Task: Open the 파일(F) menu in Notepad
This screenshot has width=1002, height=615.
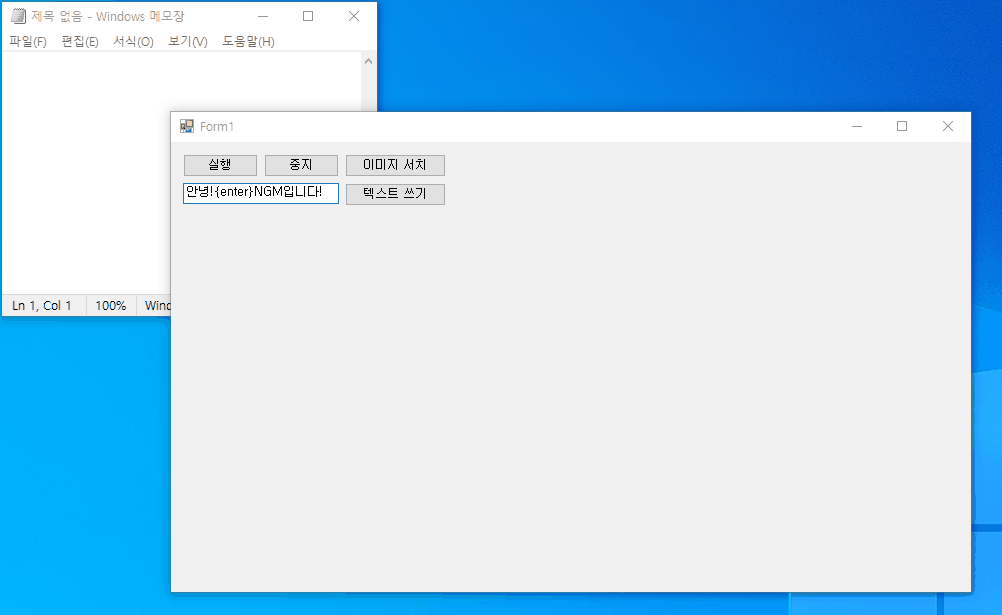Action: point(28,42)
